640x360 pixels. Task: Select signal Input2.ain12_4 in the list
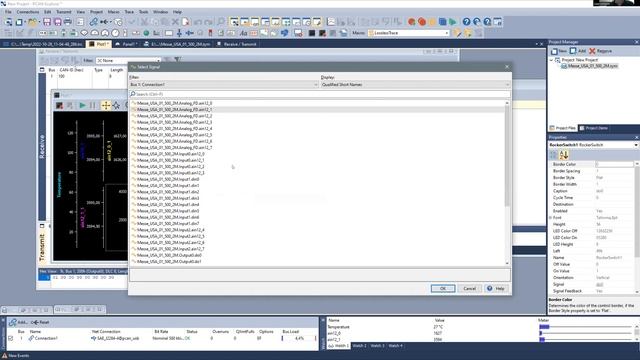(171, 230)
